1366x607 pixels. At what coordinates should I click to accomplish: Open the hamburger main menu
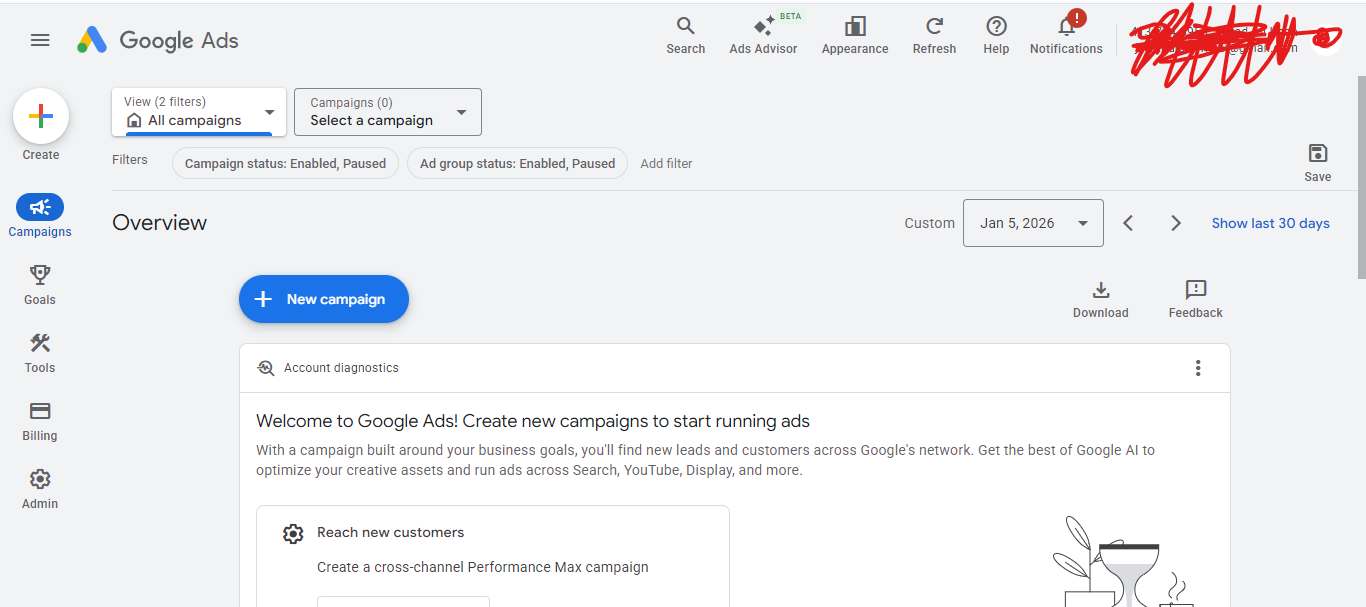[x=40, y=40]
